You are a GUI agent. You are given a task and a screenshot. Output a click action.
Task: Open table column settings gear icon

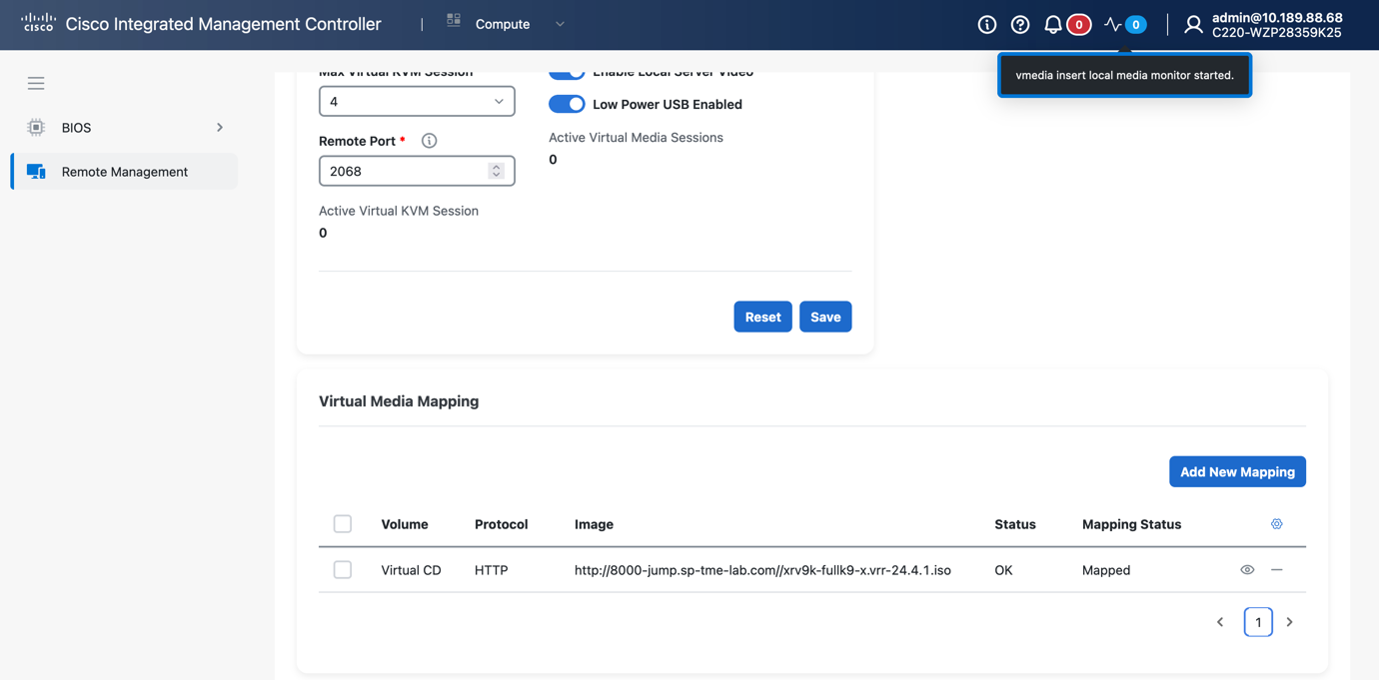[1276, 524]
